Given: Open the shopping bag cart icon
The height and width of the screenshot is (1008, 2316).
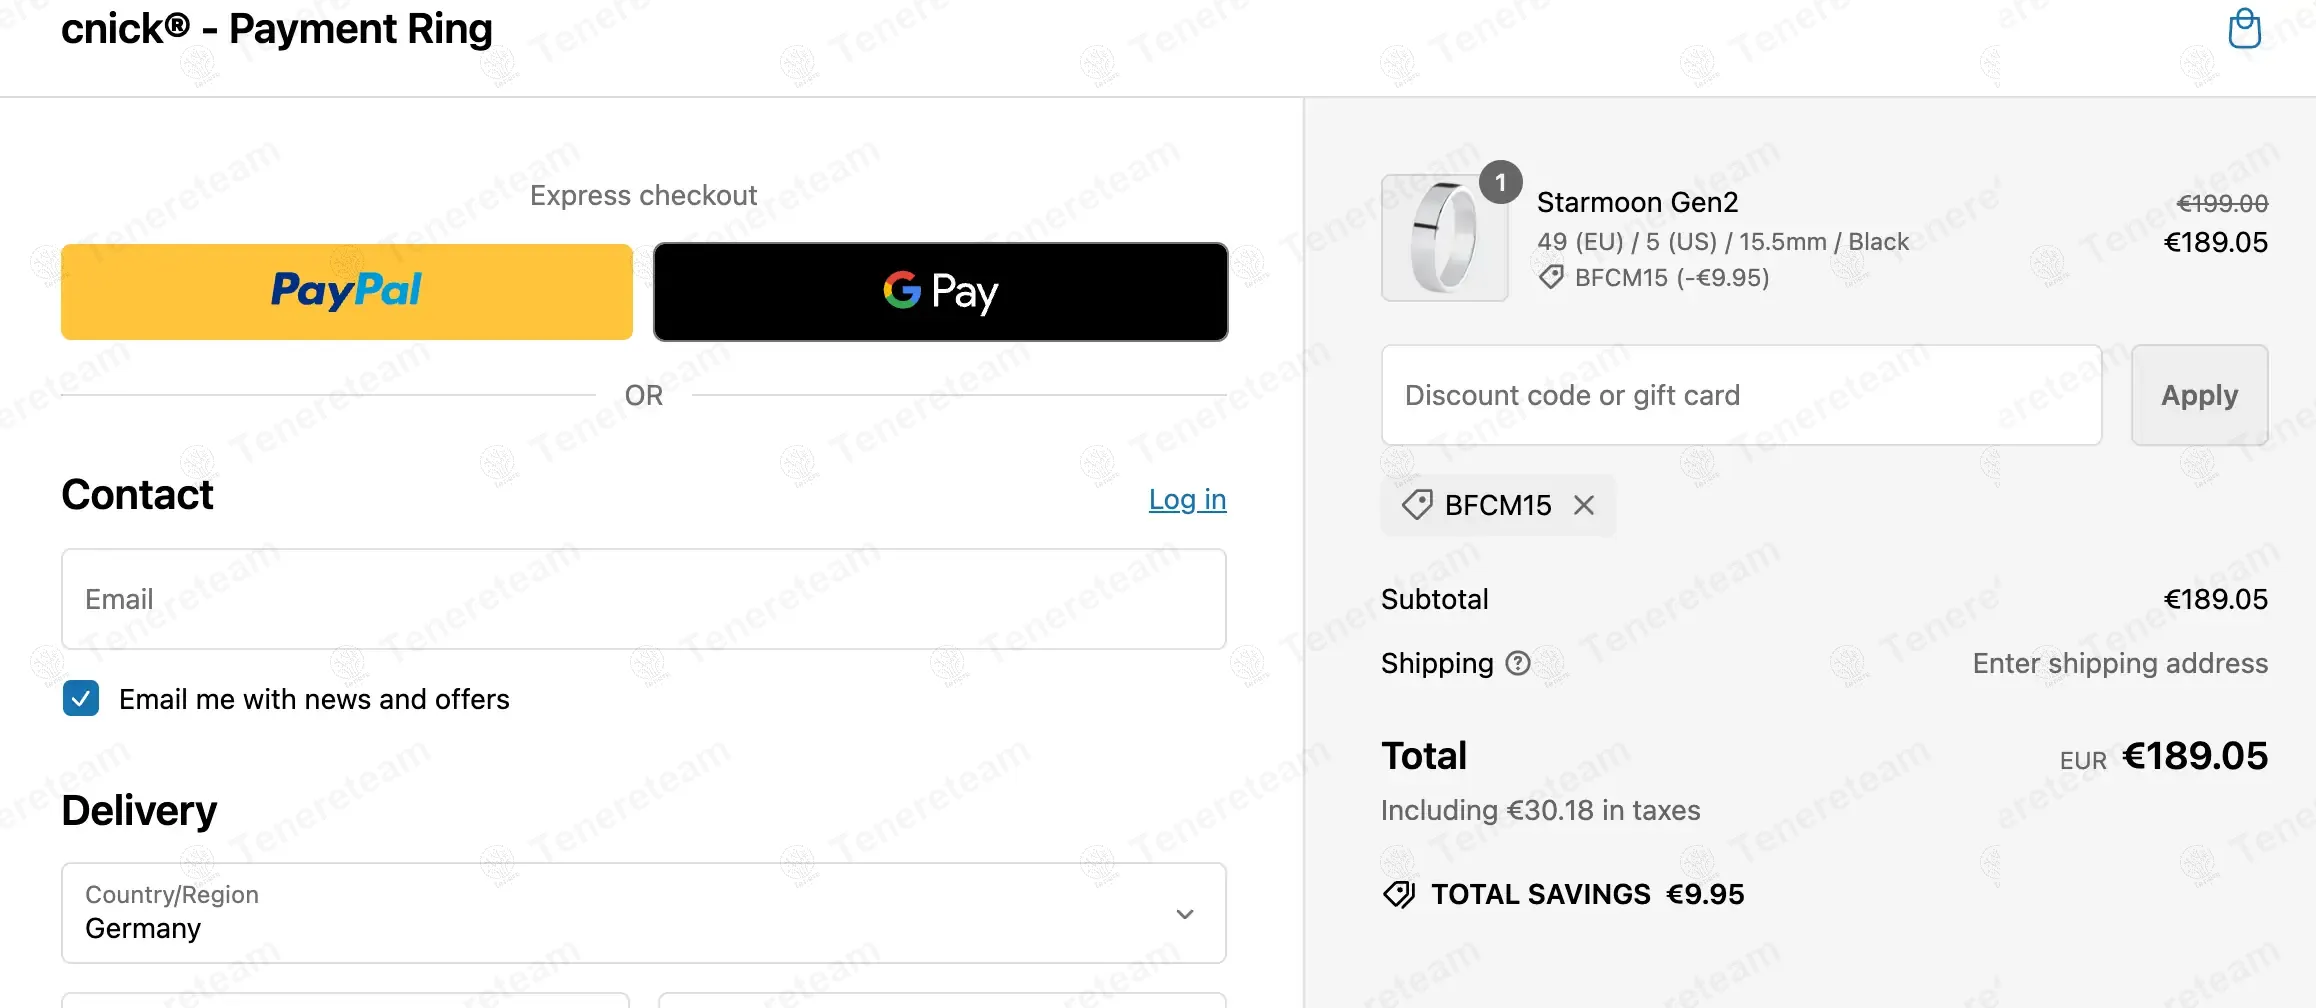Looking at the screenshot, I should pyautogui.click(x=2244, y=29).
